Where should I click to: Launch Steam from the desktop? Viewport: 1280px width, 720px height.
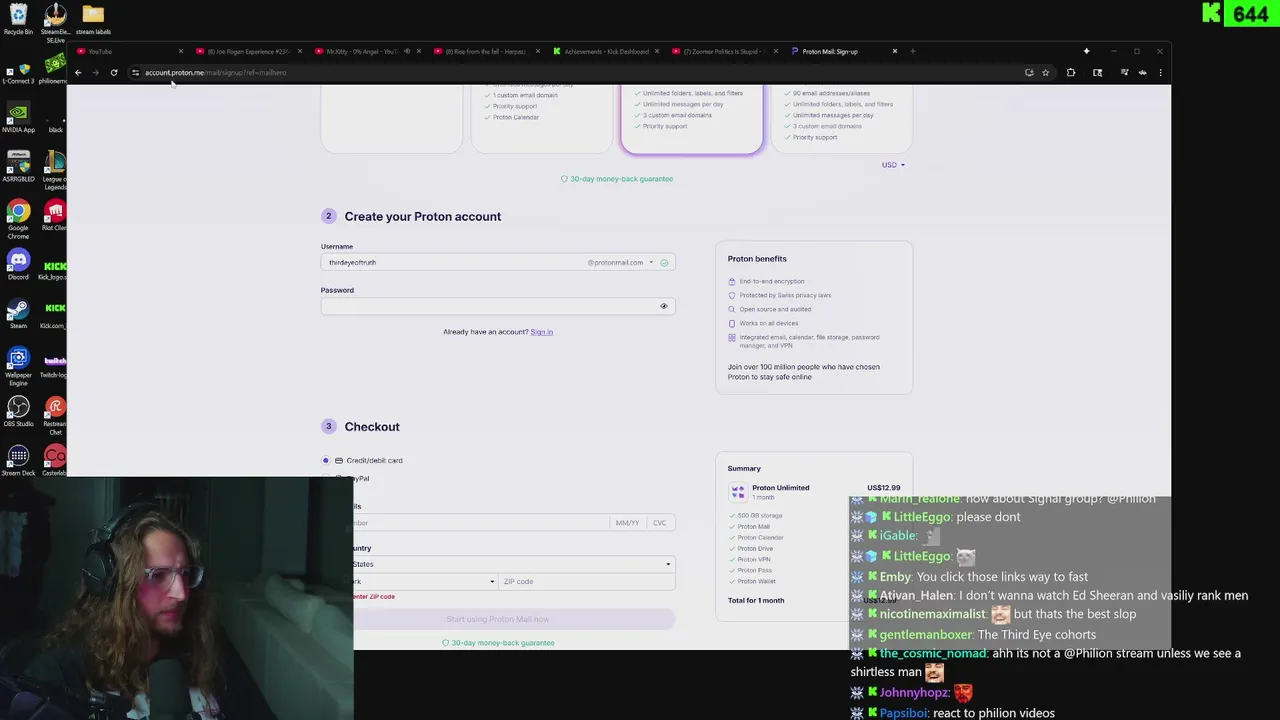tap(18, 314)
